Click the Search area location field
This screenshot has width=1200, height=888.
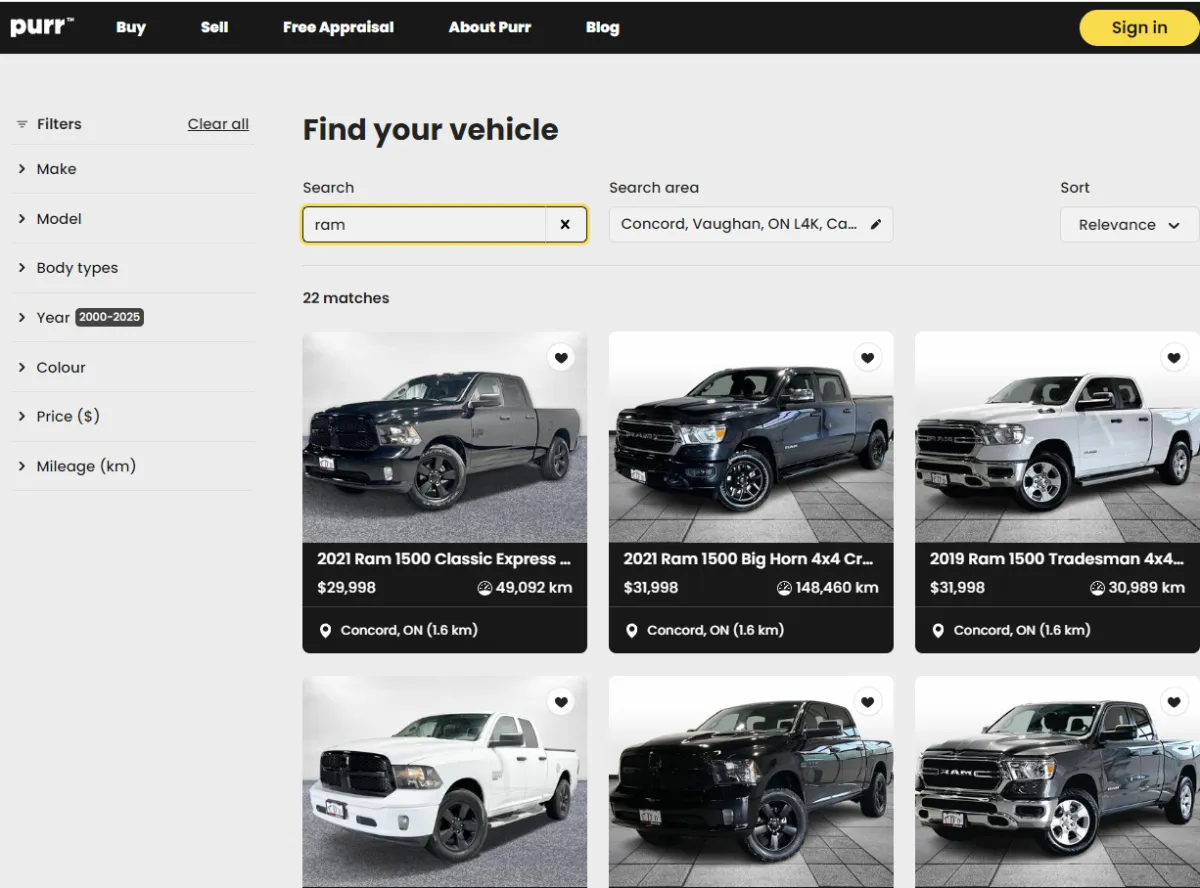point(751,224)
